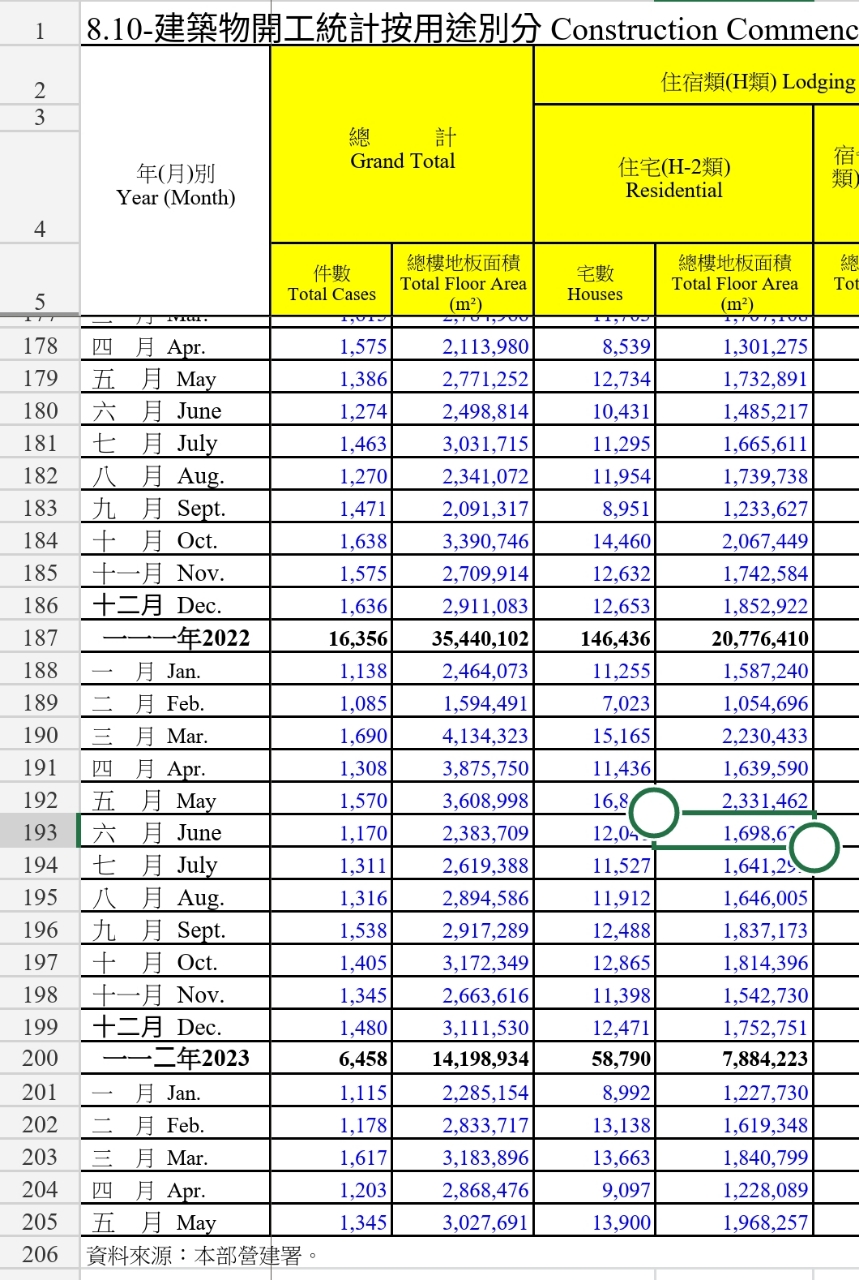Screen dimensions: 859x1280
Task: Select the cell showing 7,884,223
Action: point(735,1058)
